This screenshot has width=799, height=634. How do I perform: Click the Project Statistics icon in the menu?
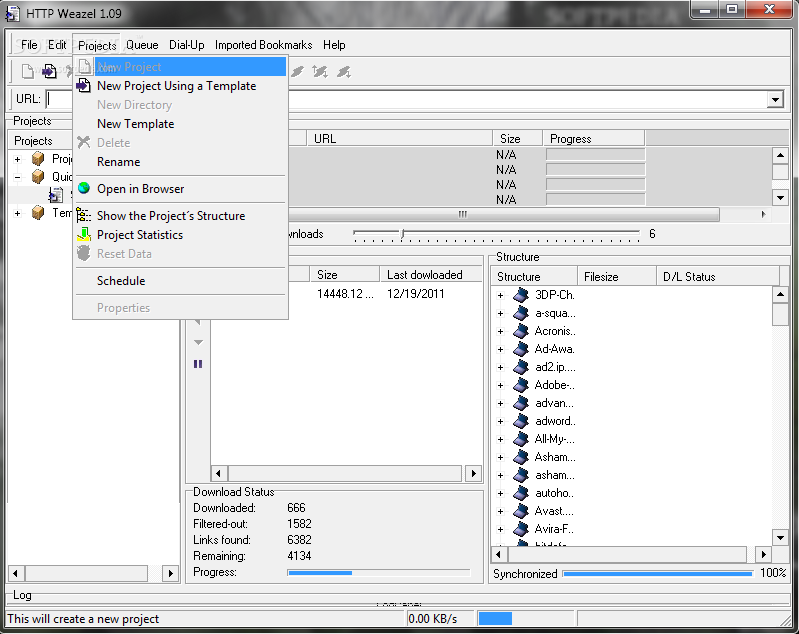click(x=84, y=234)
